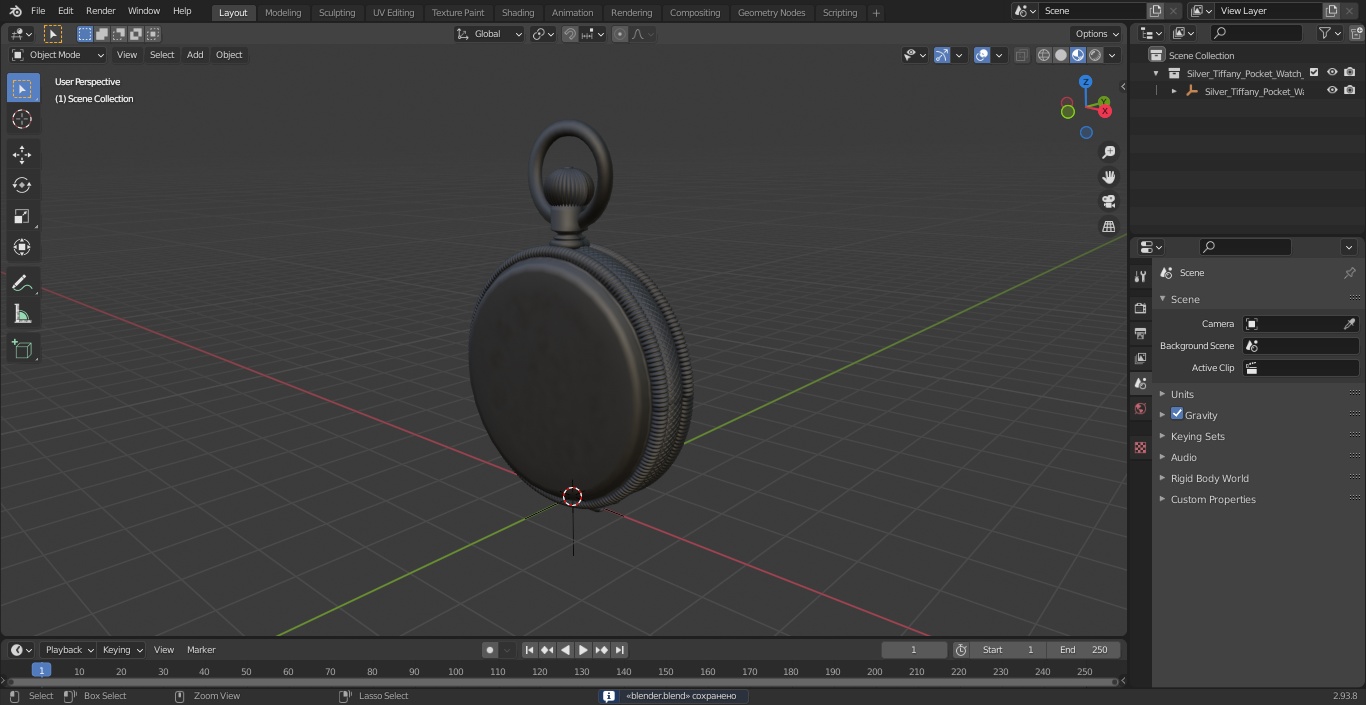Click the current frame number field
1366x705 pixels.
(914, 650)
